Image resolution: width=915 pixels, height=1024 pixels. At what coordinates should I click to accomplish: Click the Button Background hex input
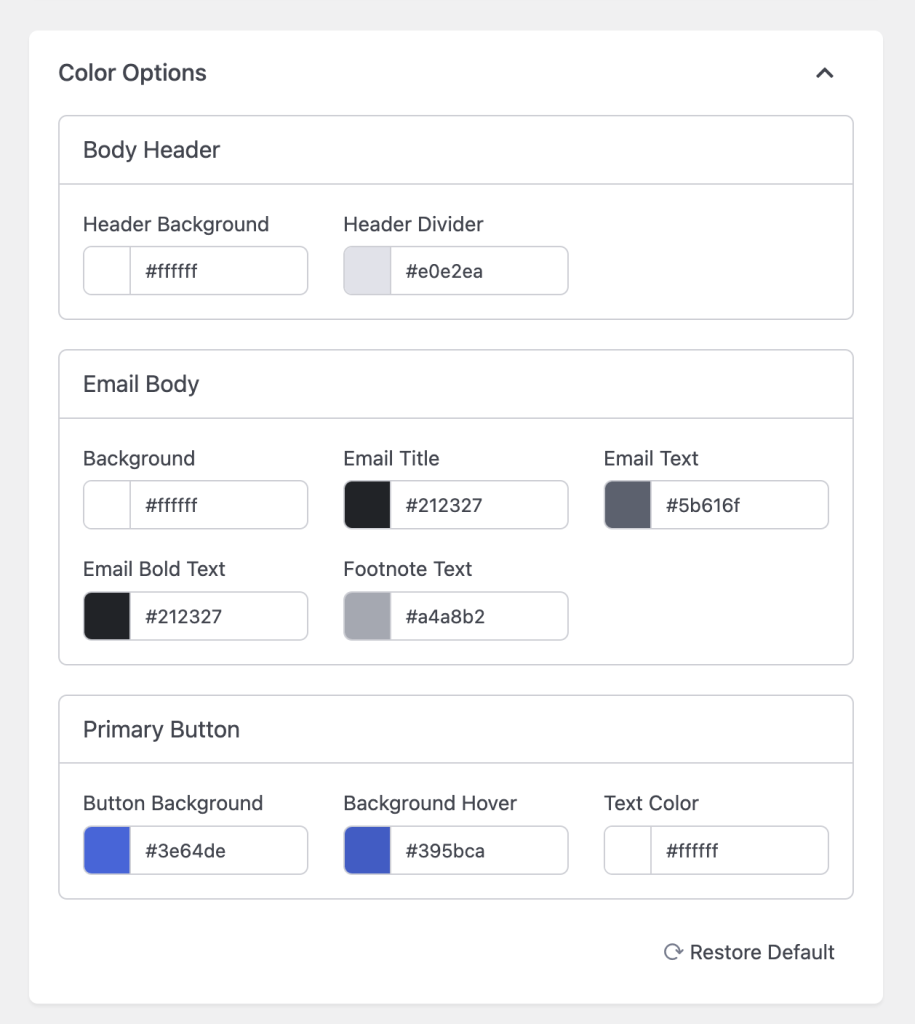218,851
